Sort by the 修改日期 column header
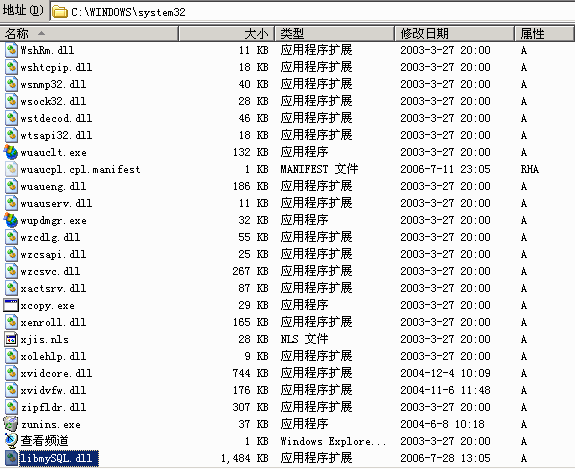Image resolution: width=575 pixels, height=469 pixels. (454, 34)
